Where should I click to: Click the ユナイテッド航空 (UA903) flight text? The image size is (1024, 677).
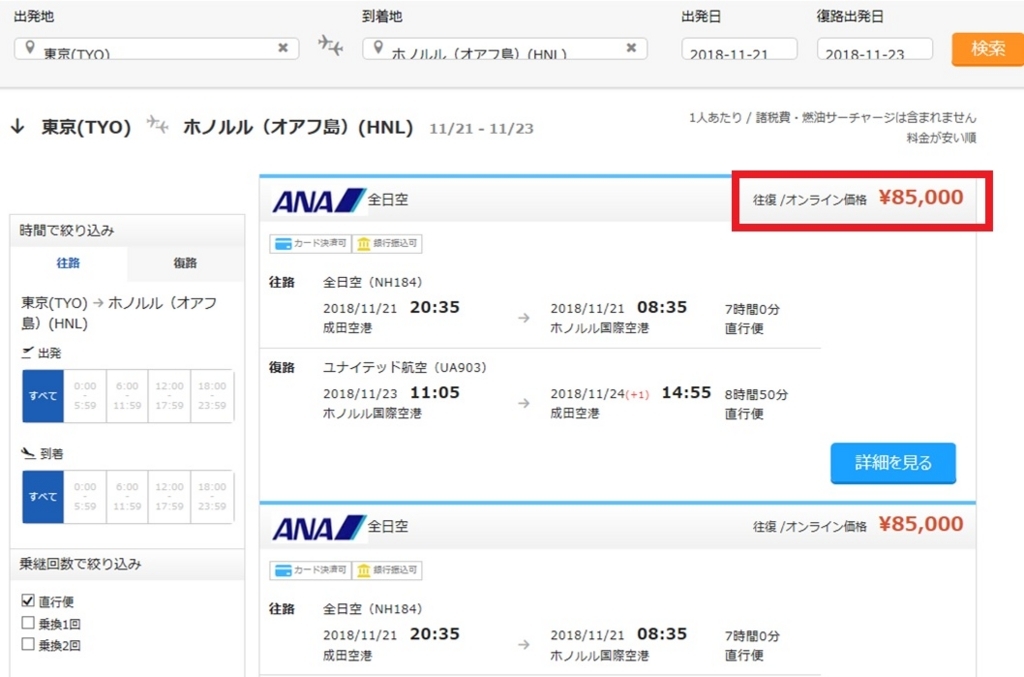click(x=405, y=368)
